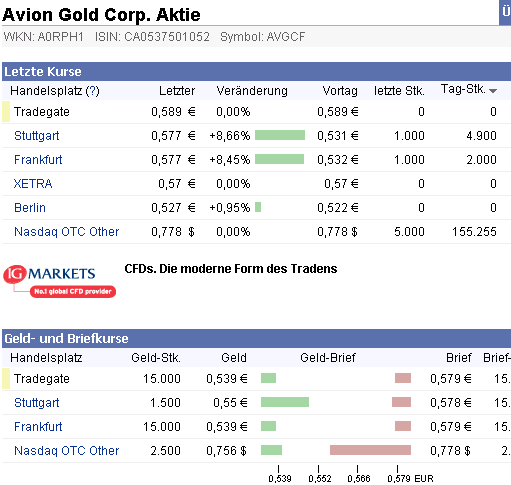Open Nasdaq OTC Other in Letzte Kurse

(66, 232)
